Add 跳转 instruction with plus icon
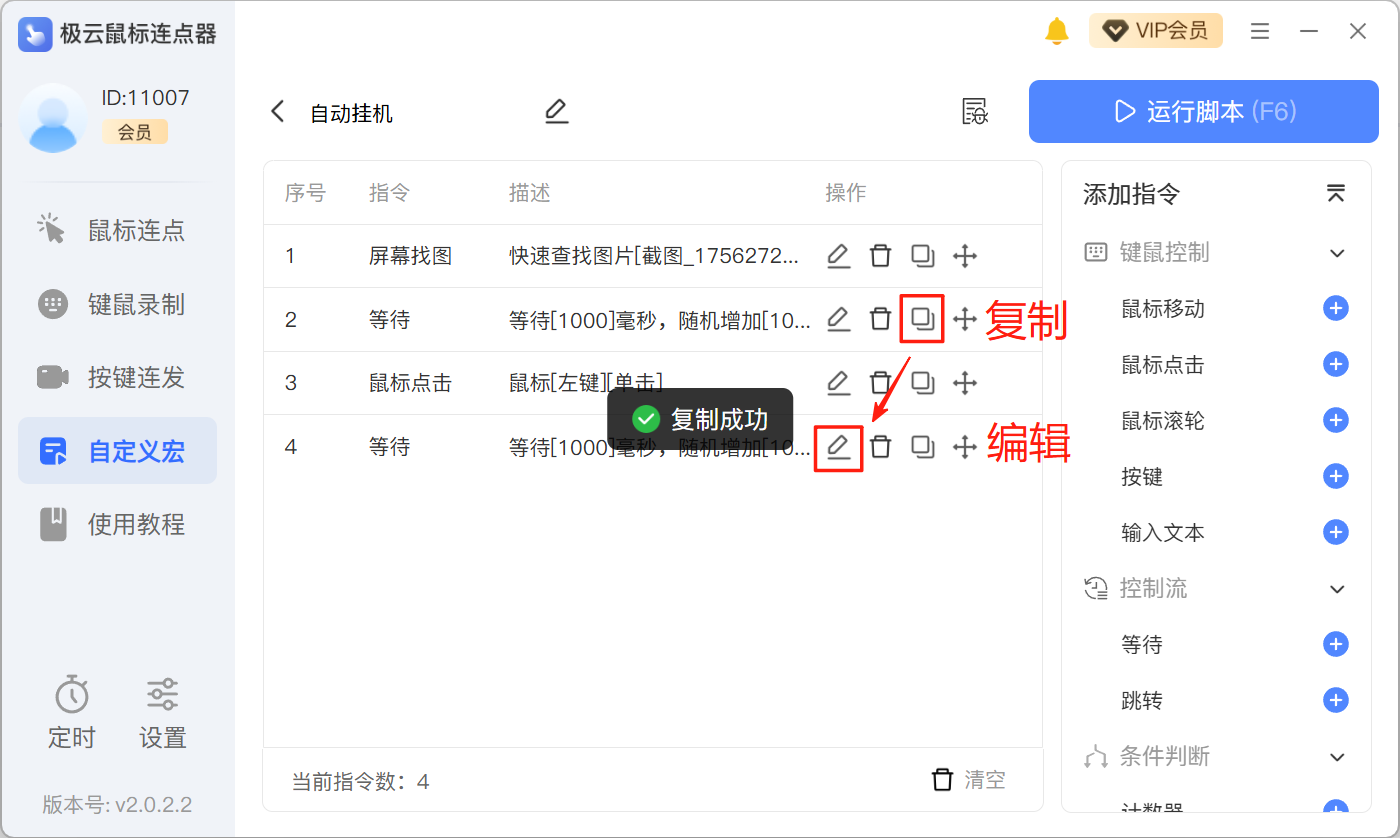This screenshot has width=1400, height=838. click(x=1335, y=701)
